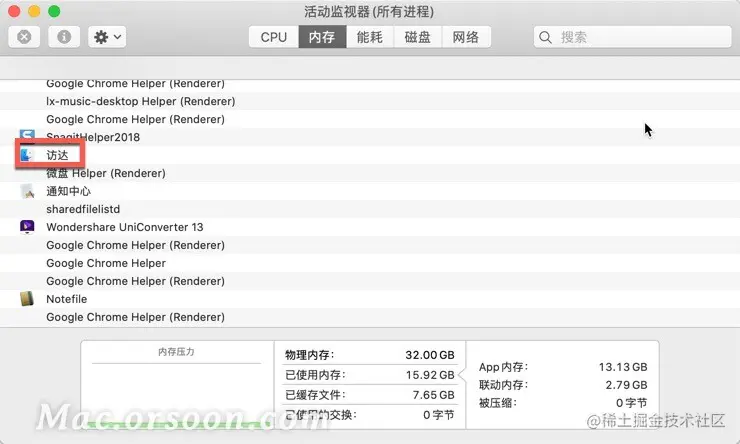
Task: Select the 内存 memory tab
Action: [x=322, y=37]
